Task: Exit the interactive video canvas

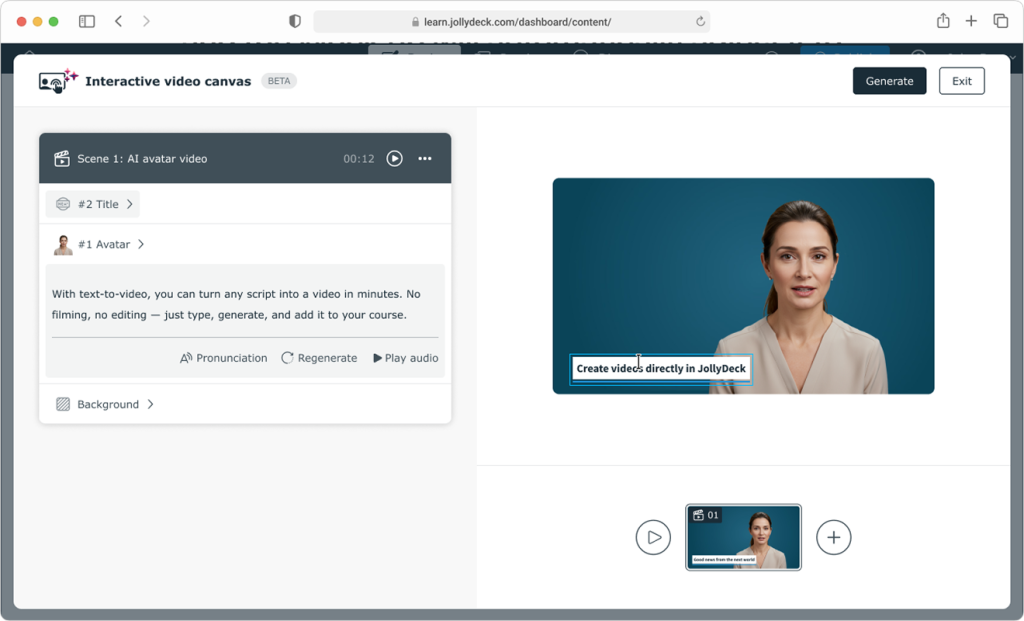Action: click(x=961, y=81)
